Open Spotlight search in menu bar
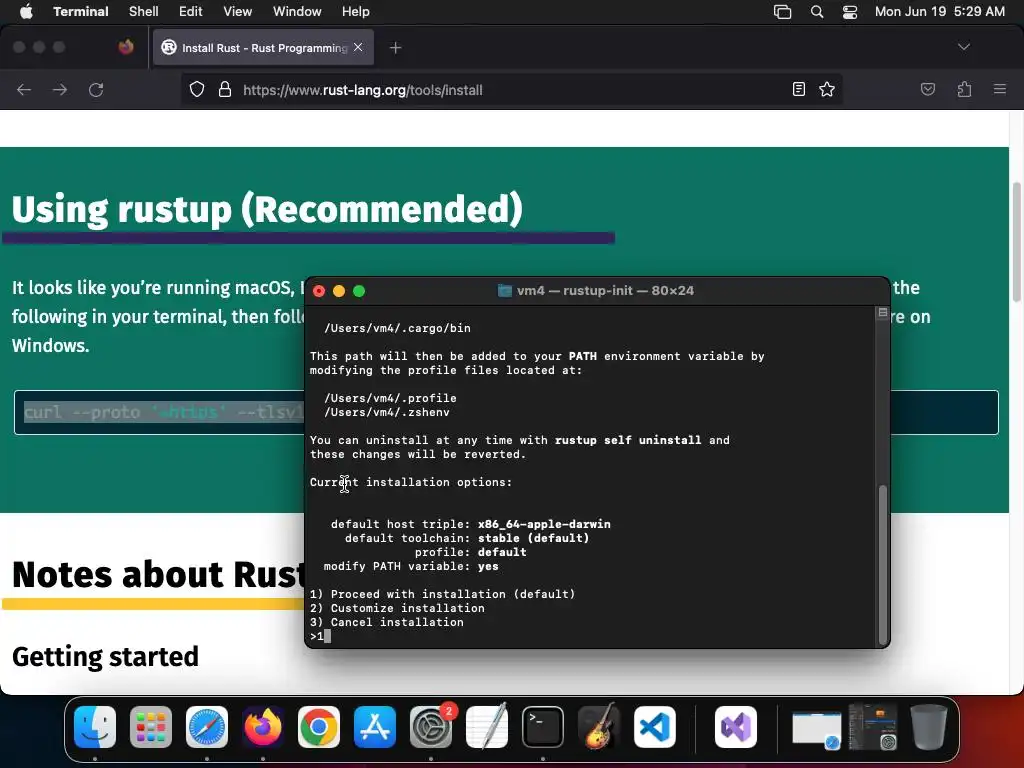Viewport: 1024px width, 768px height. 817,12
